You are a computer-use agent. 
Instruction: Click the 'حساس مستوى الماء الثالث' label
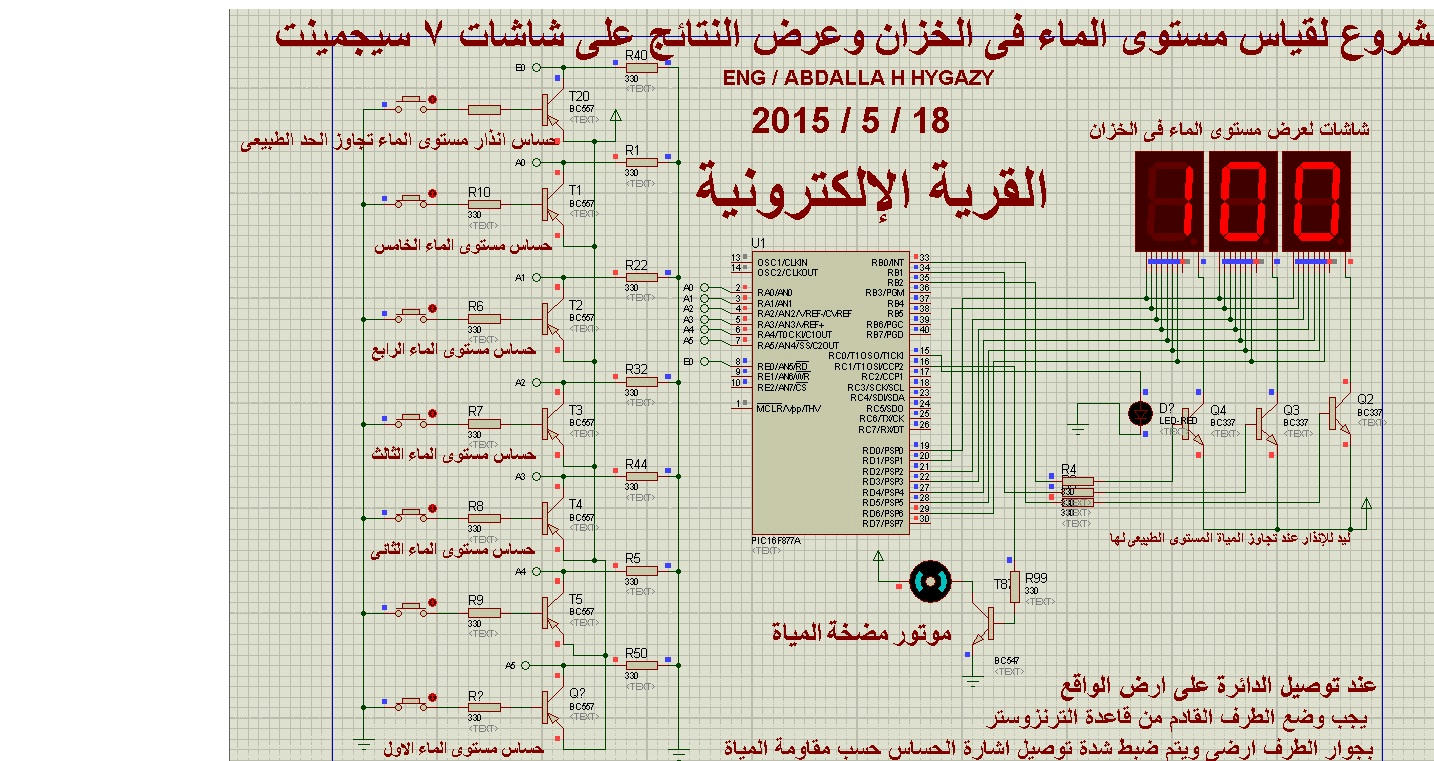tap(454, 454)
